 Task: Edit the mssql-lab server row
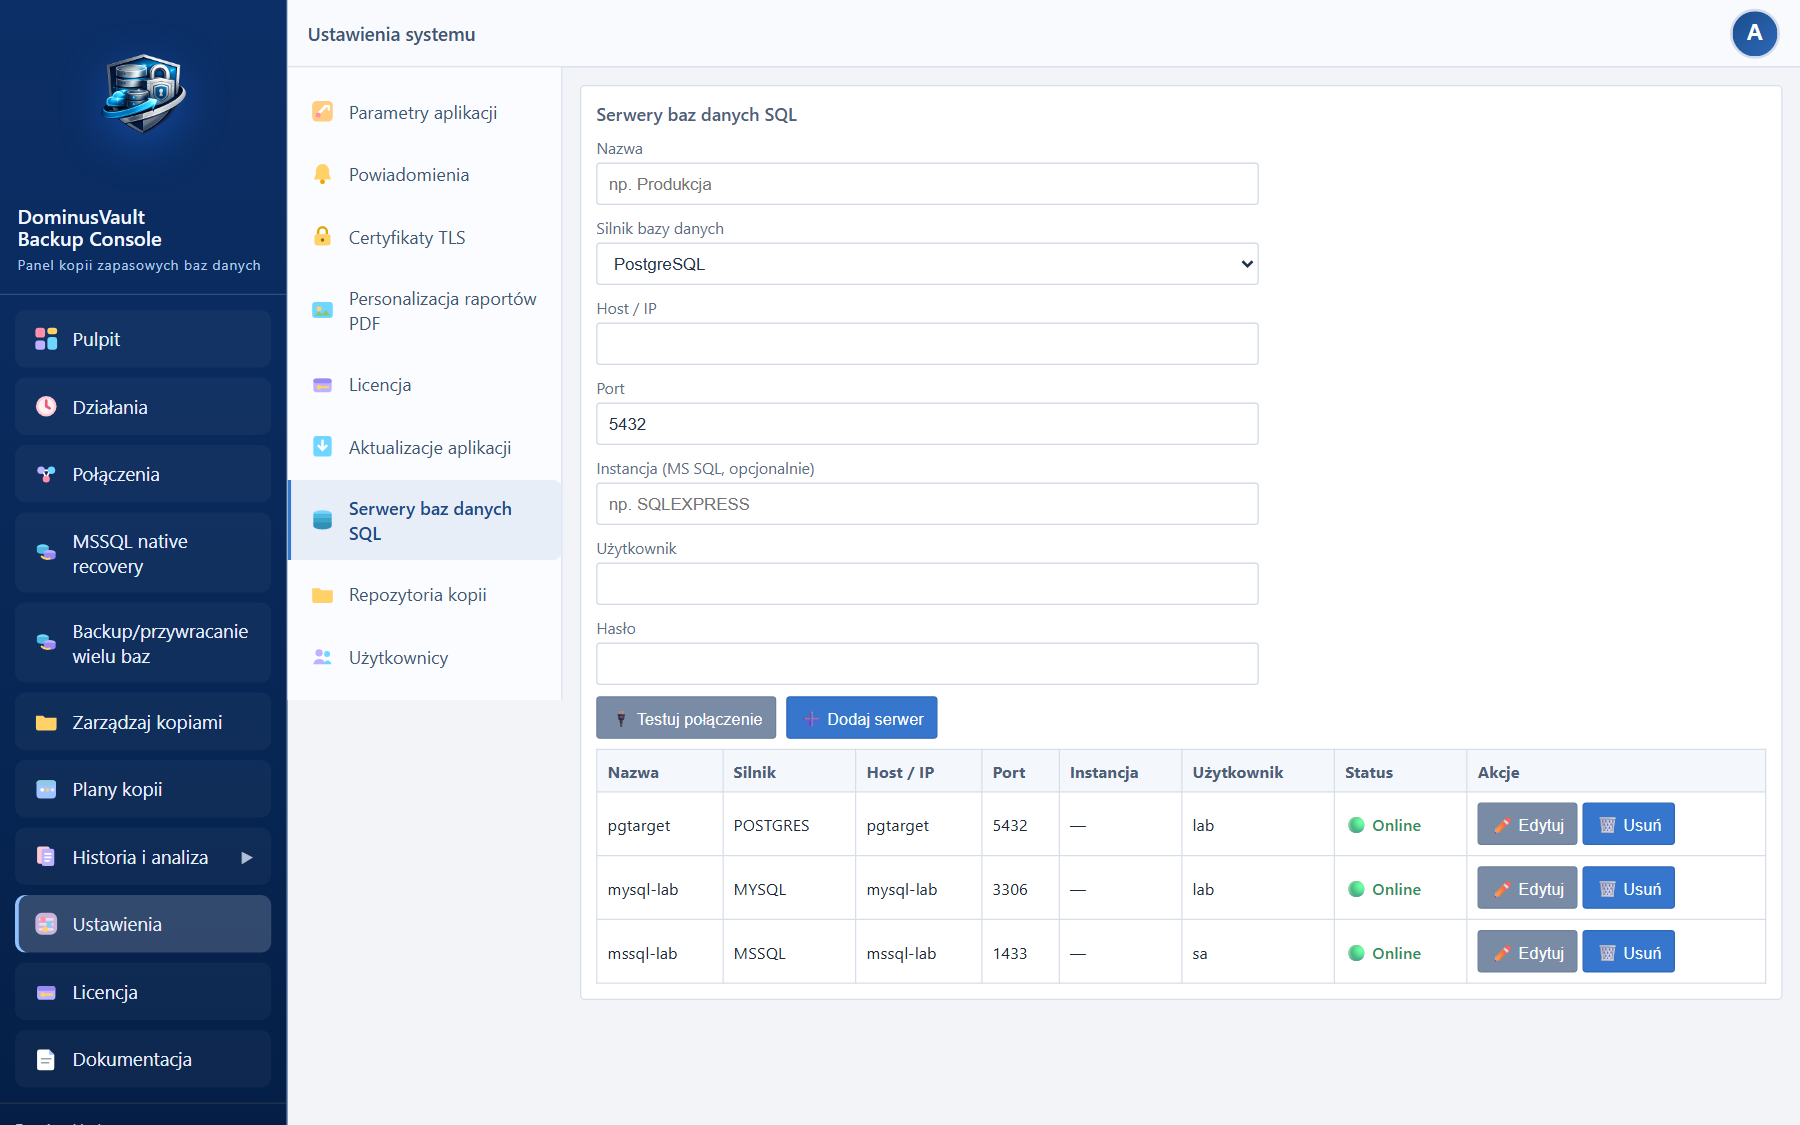(x=1527, y=953)
